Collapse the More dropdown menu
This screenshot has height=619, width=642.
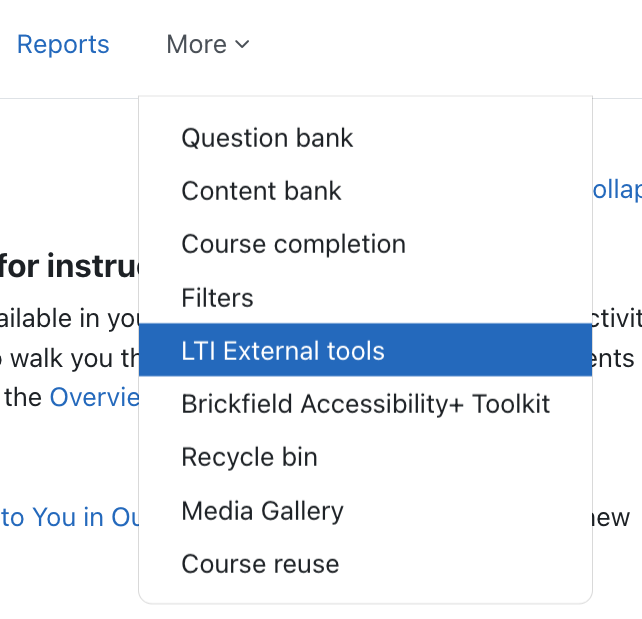pyautogui.click(x=208, y=44)
